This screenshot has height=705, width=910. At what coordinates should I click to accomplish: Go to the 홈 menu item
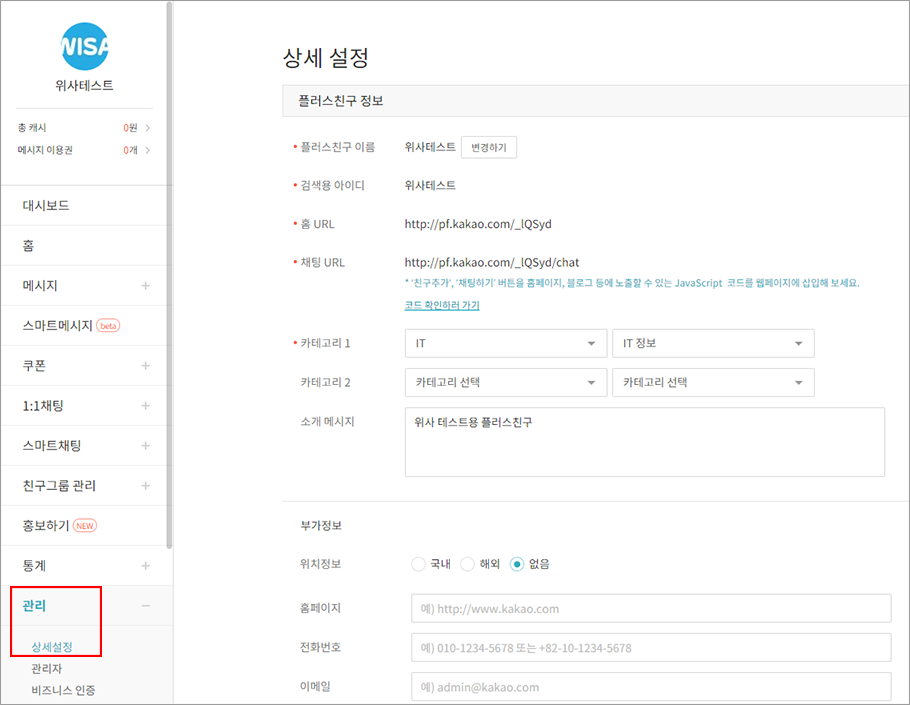pos(85,245)
